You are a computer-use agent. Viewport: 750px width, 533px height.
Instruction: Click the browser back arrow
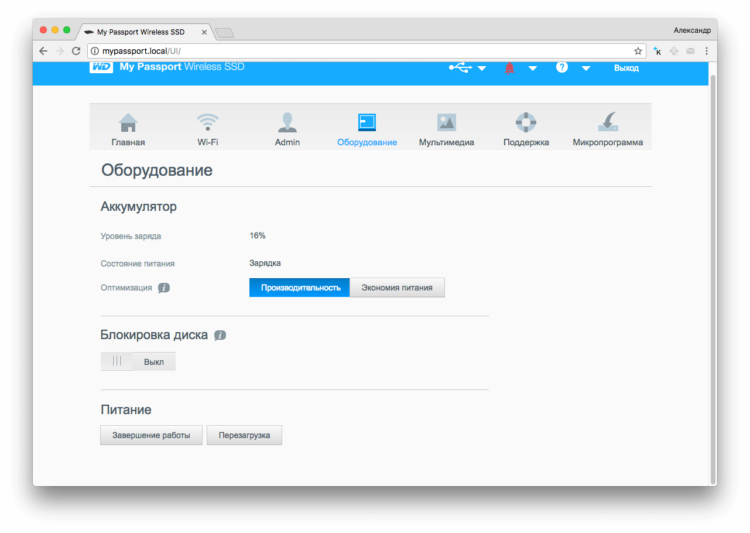(x=44, y=51)
